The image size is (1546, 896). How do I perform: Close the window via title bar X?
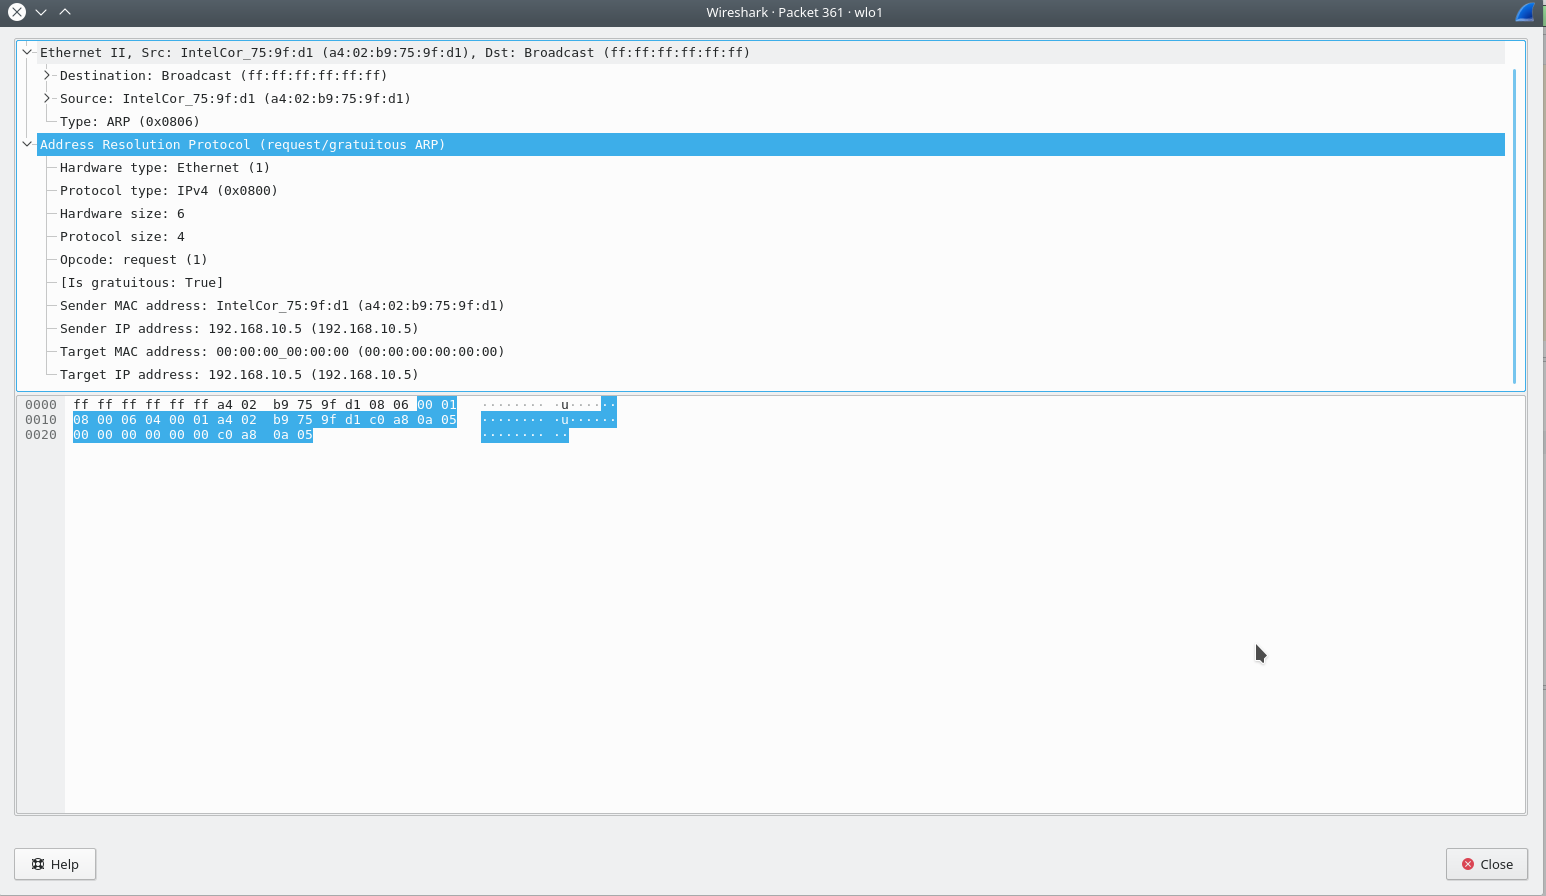[x=16, y=12]
